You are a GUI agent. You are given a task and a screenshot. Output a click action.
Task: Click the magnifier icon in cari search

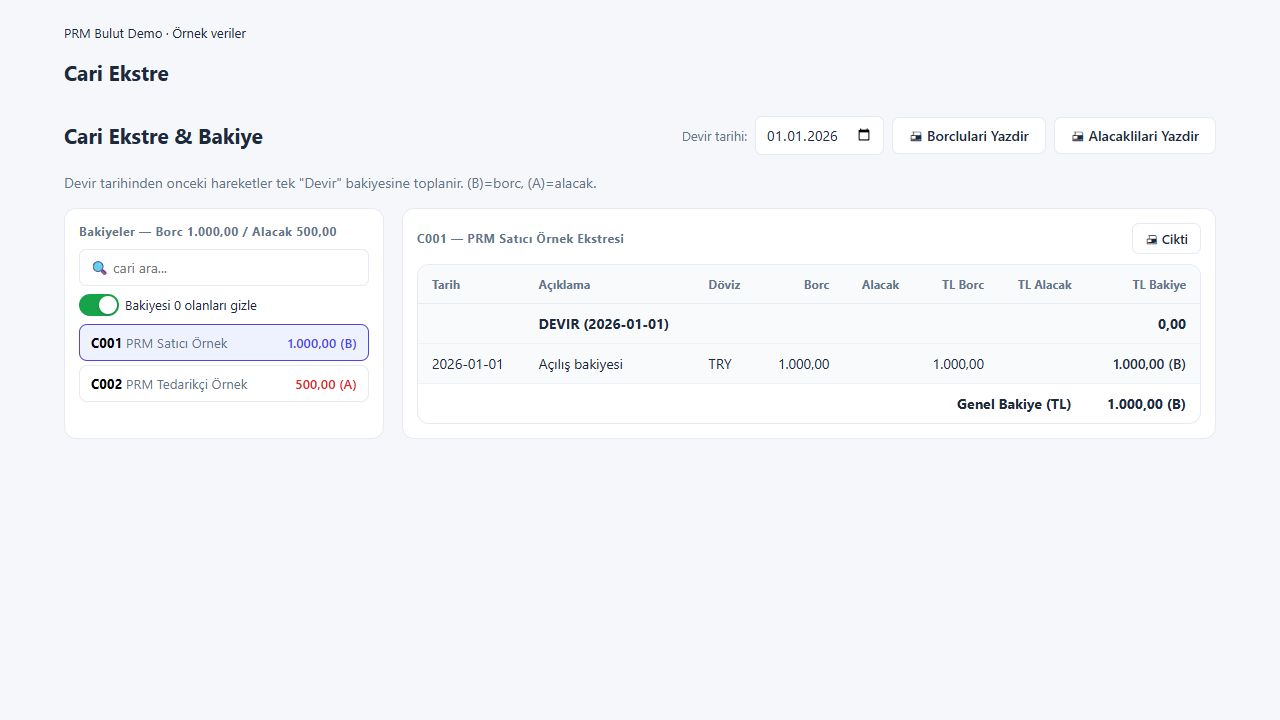click(99, 268)
